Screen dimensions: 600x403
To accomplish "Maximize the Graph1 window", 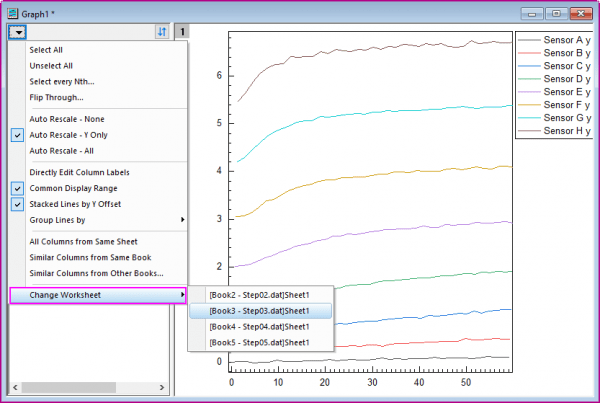I will (556, 13).
